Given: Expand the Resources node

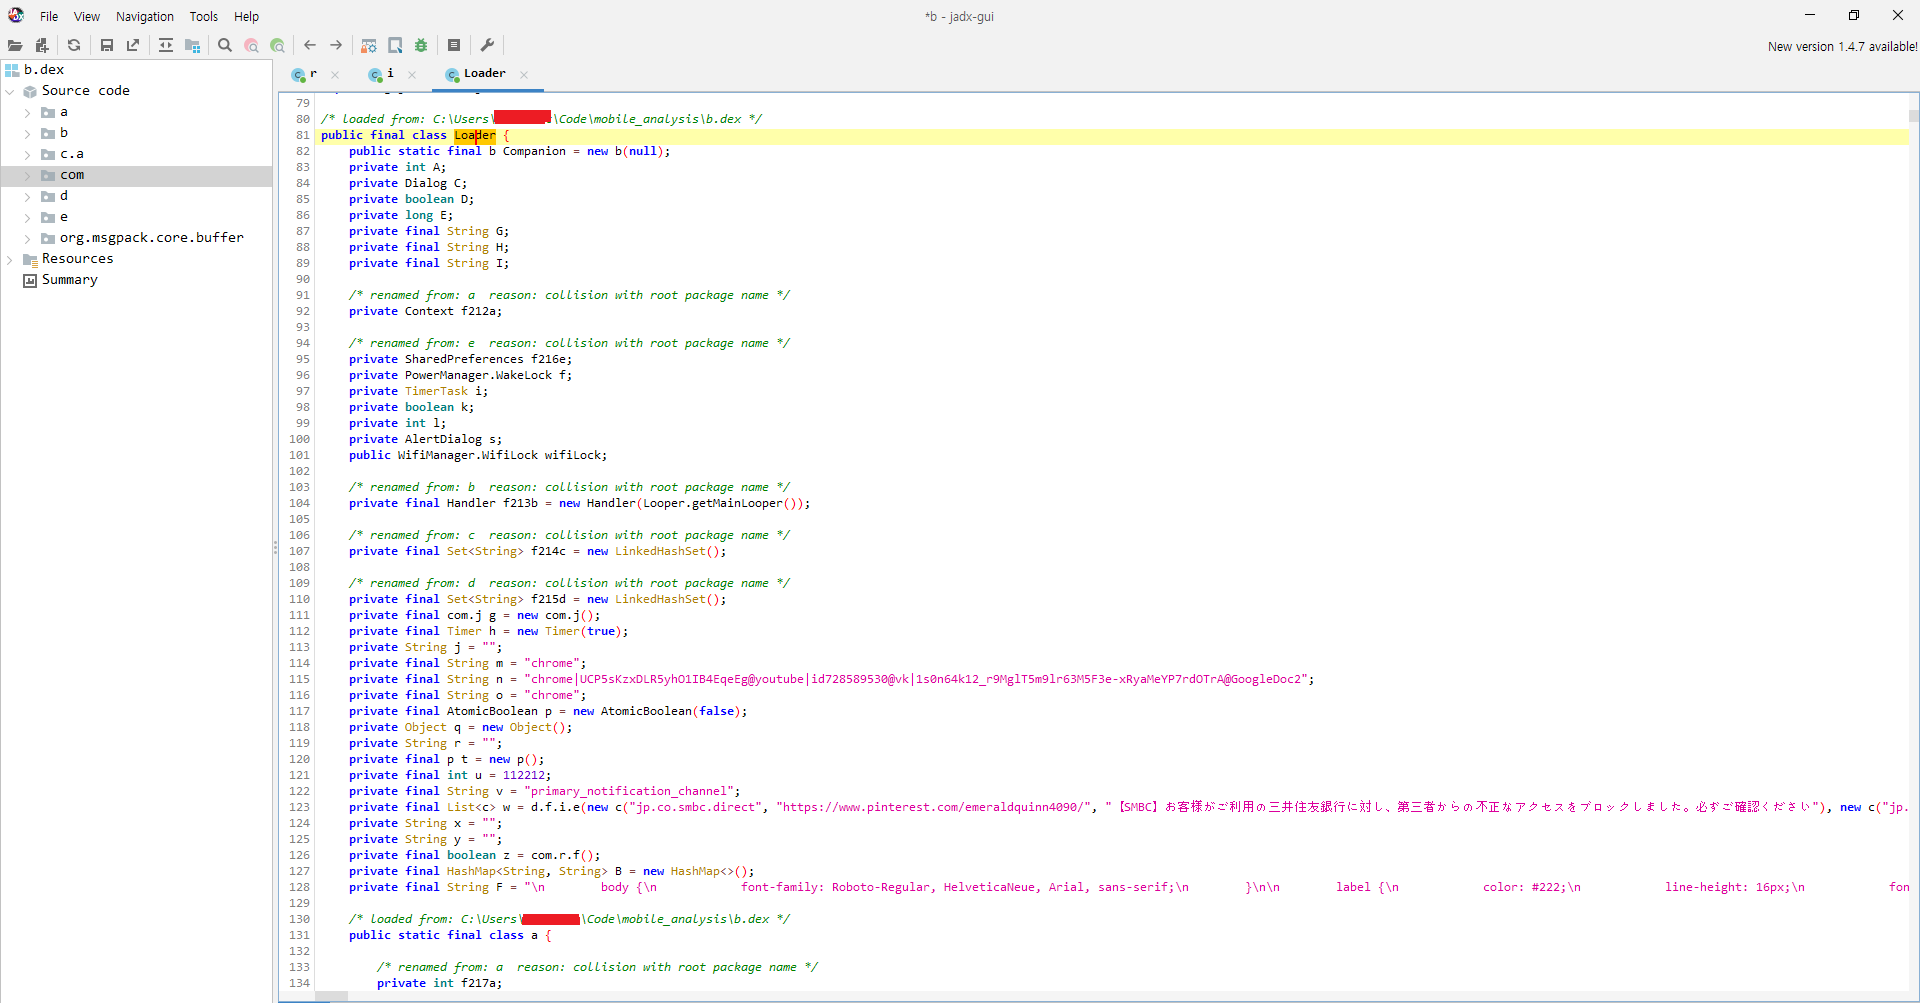Looking at the screenshot, I should 10,260.
